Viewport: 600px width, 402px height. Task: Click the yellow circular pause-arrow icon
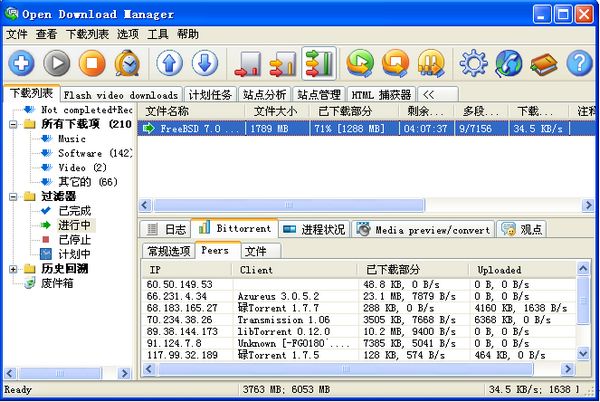431,63
